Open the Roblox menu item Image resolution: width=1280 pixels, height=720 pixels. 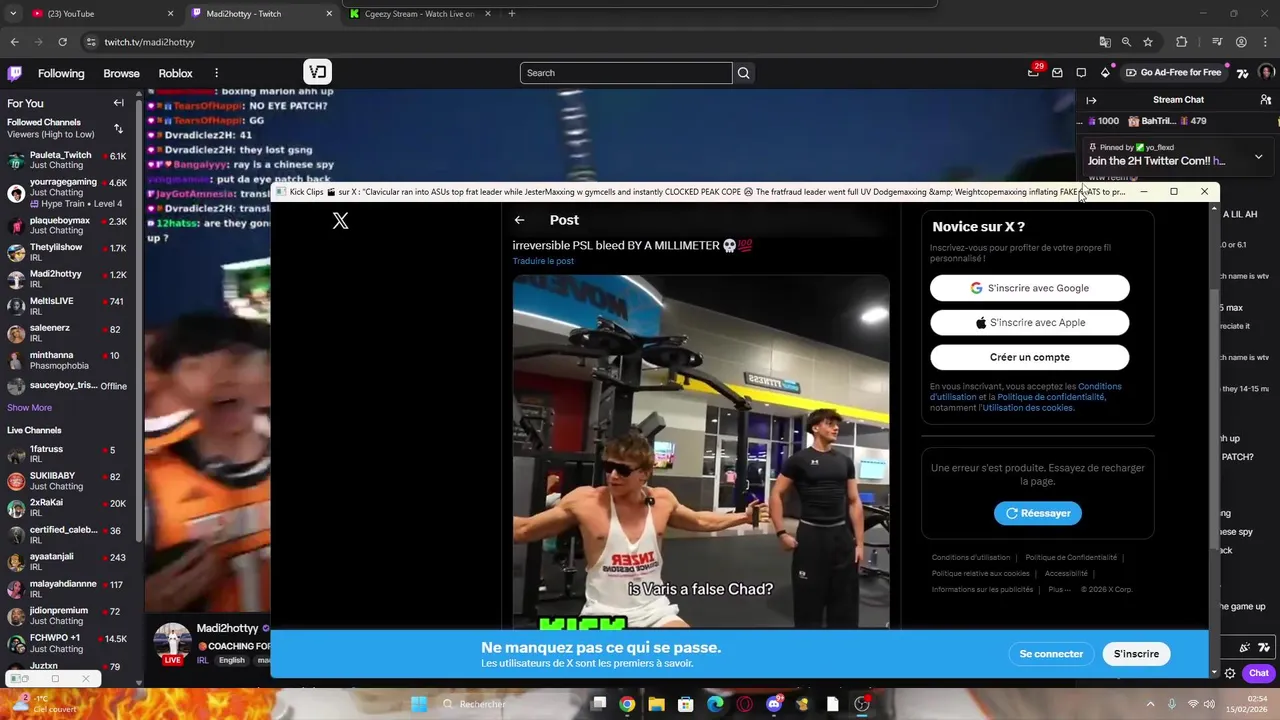coord(175,73)
